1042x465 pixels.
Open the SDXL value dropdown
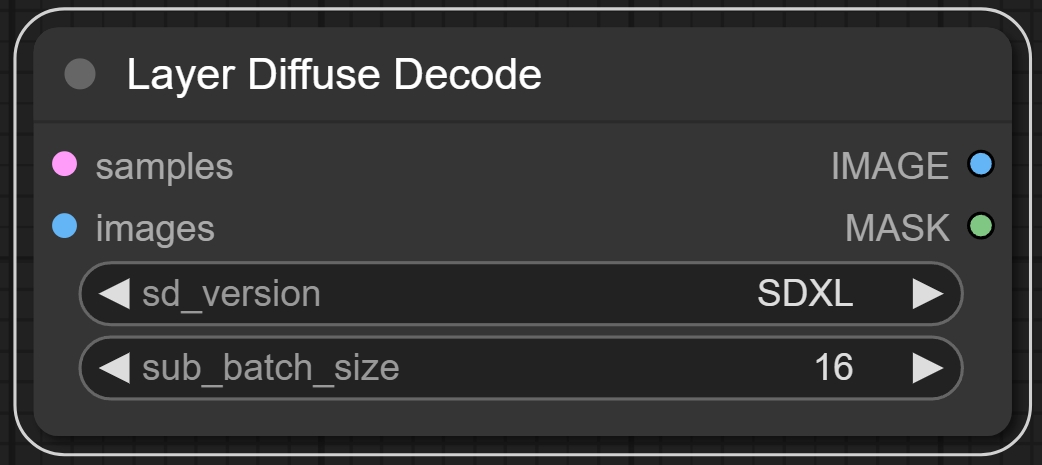[x=805, y=294]
